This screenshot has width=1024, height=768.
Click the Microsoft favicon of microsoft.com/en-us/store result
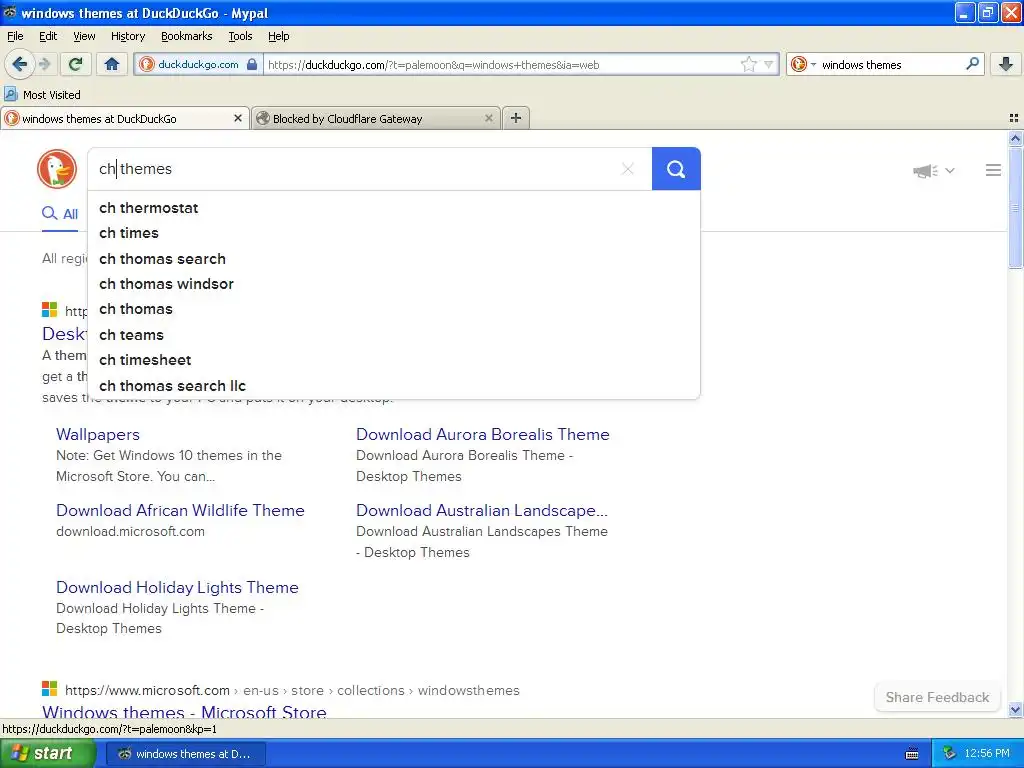point(50,688)
